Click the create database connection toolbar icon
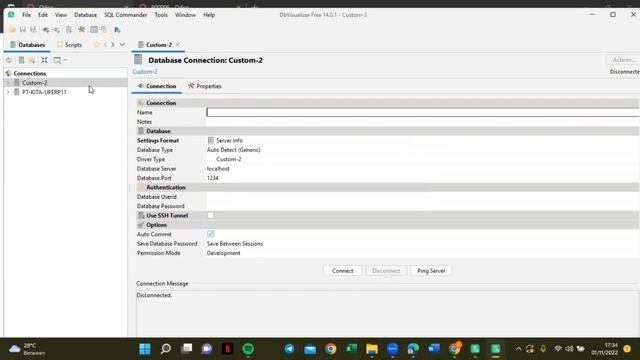This screenshot has height=360, width=640. (69, 29)
